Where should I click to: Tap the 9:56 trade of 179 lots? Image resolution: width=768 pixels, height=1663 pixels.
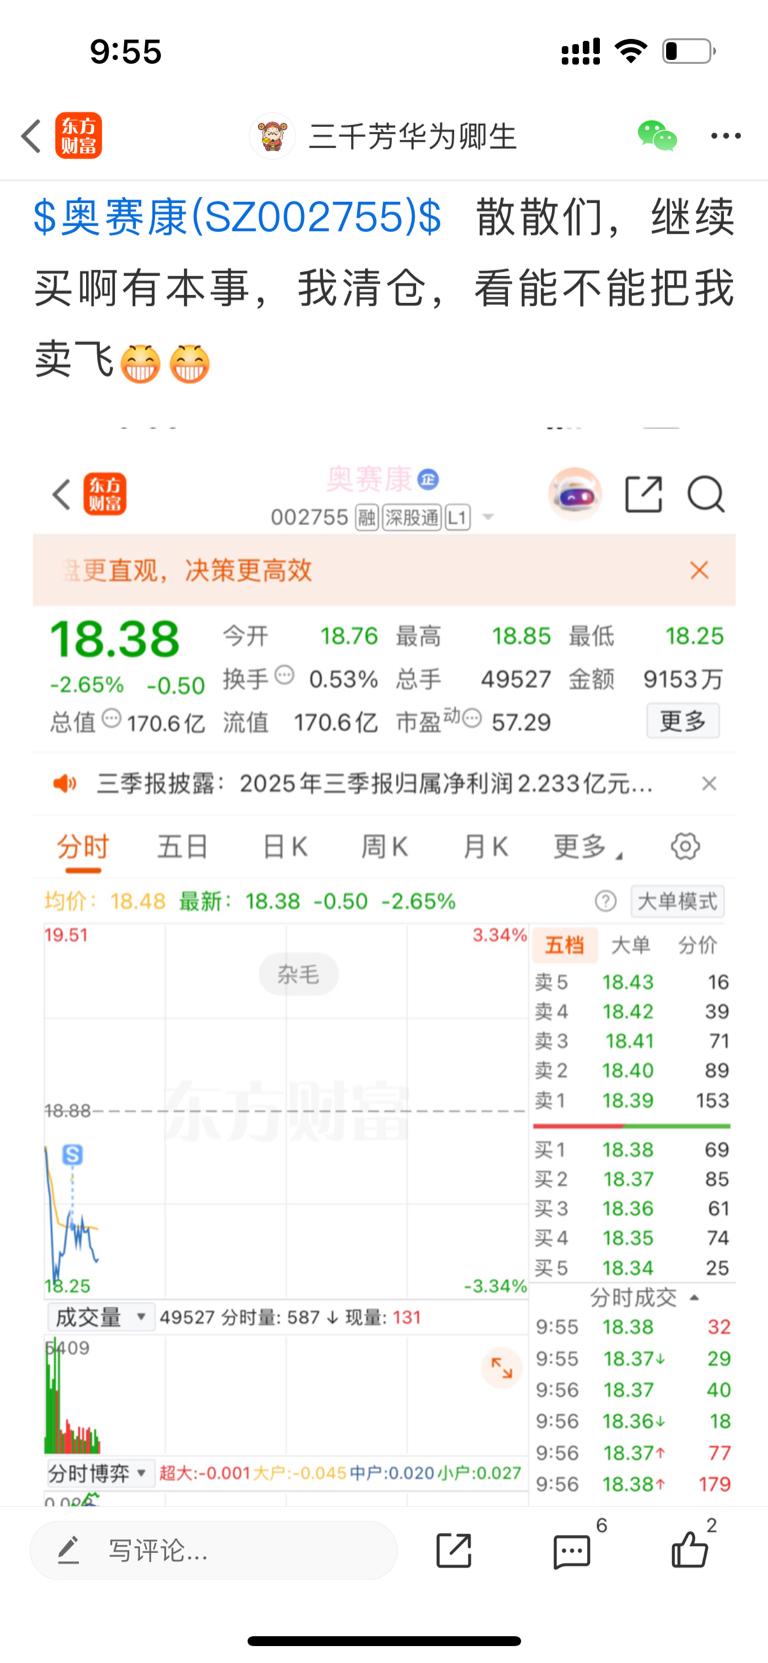(x=633, y=1484)
